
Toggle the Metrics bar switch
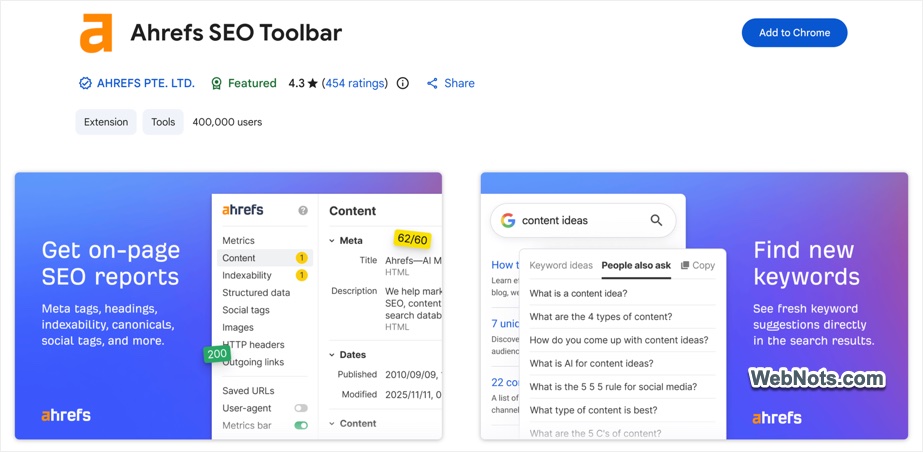(301, 425)
